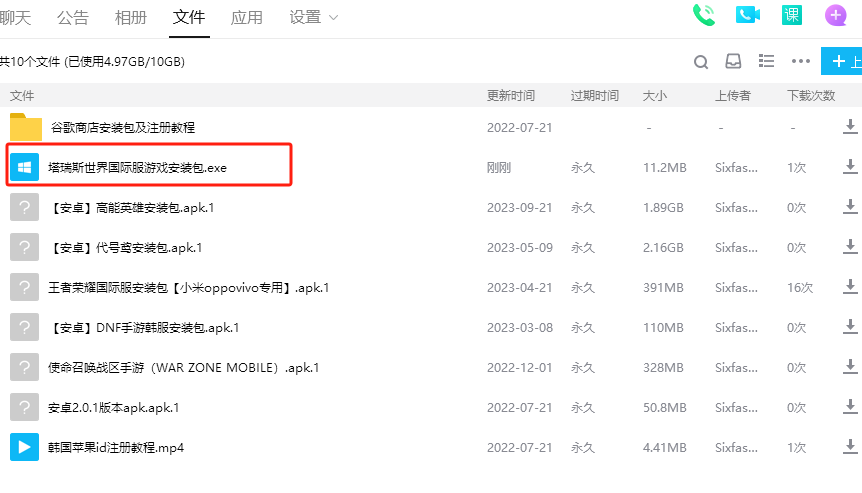
Task: Open file search with the magnifier icon
Action: 702,61
